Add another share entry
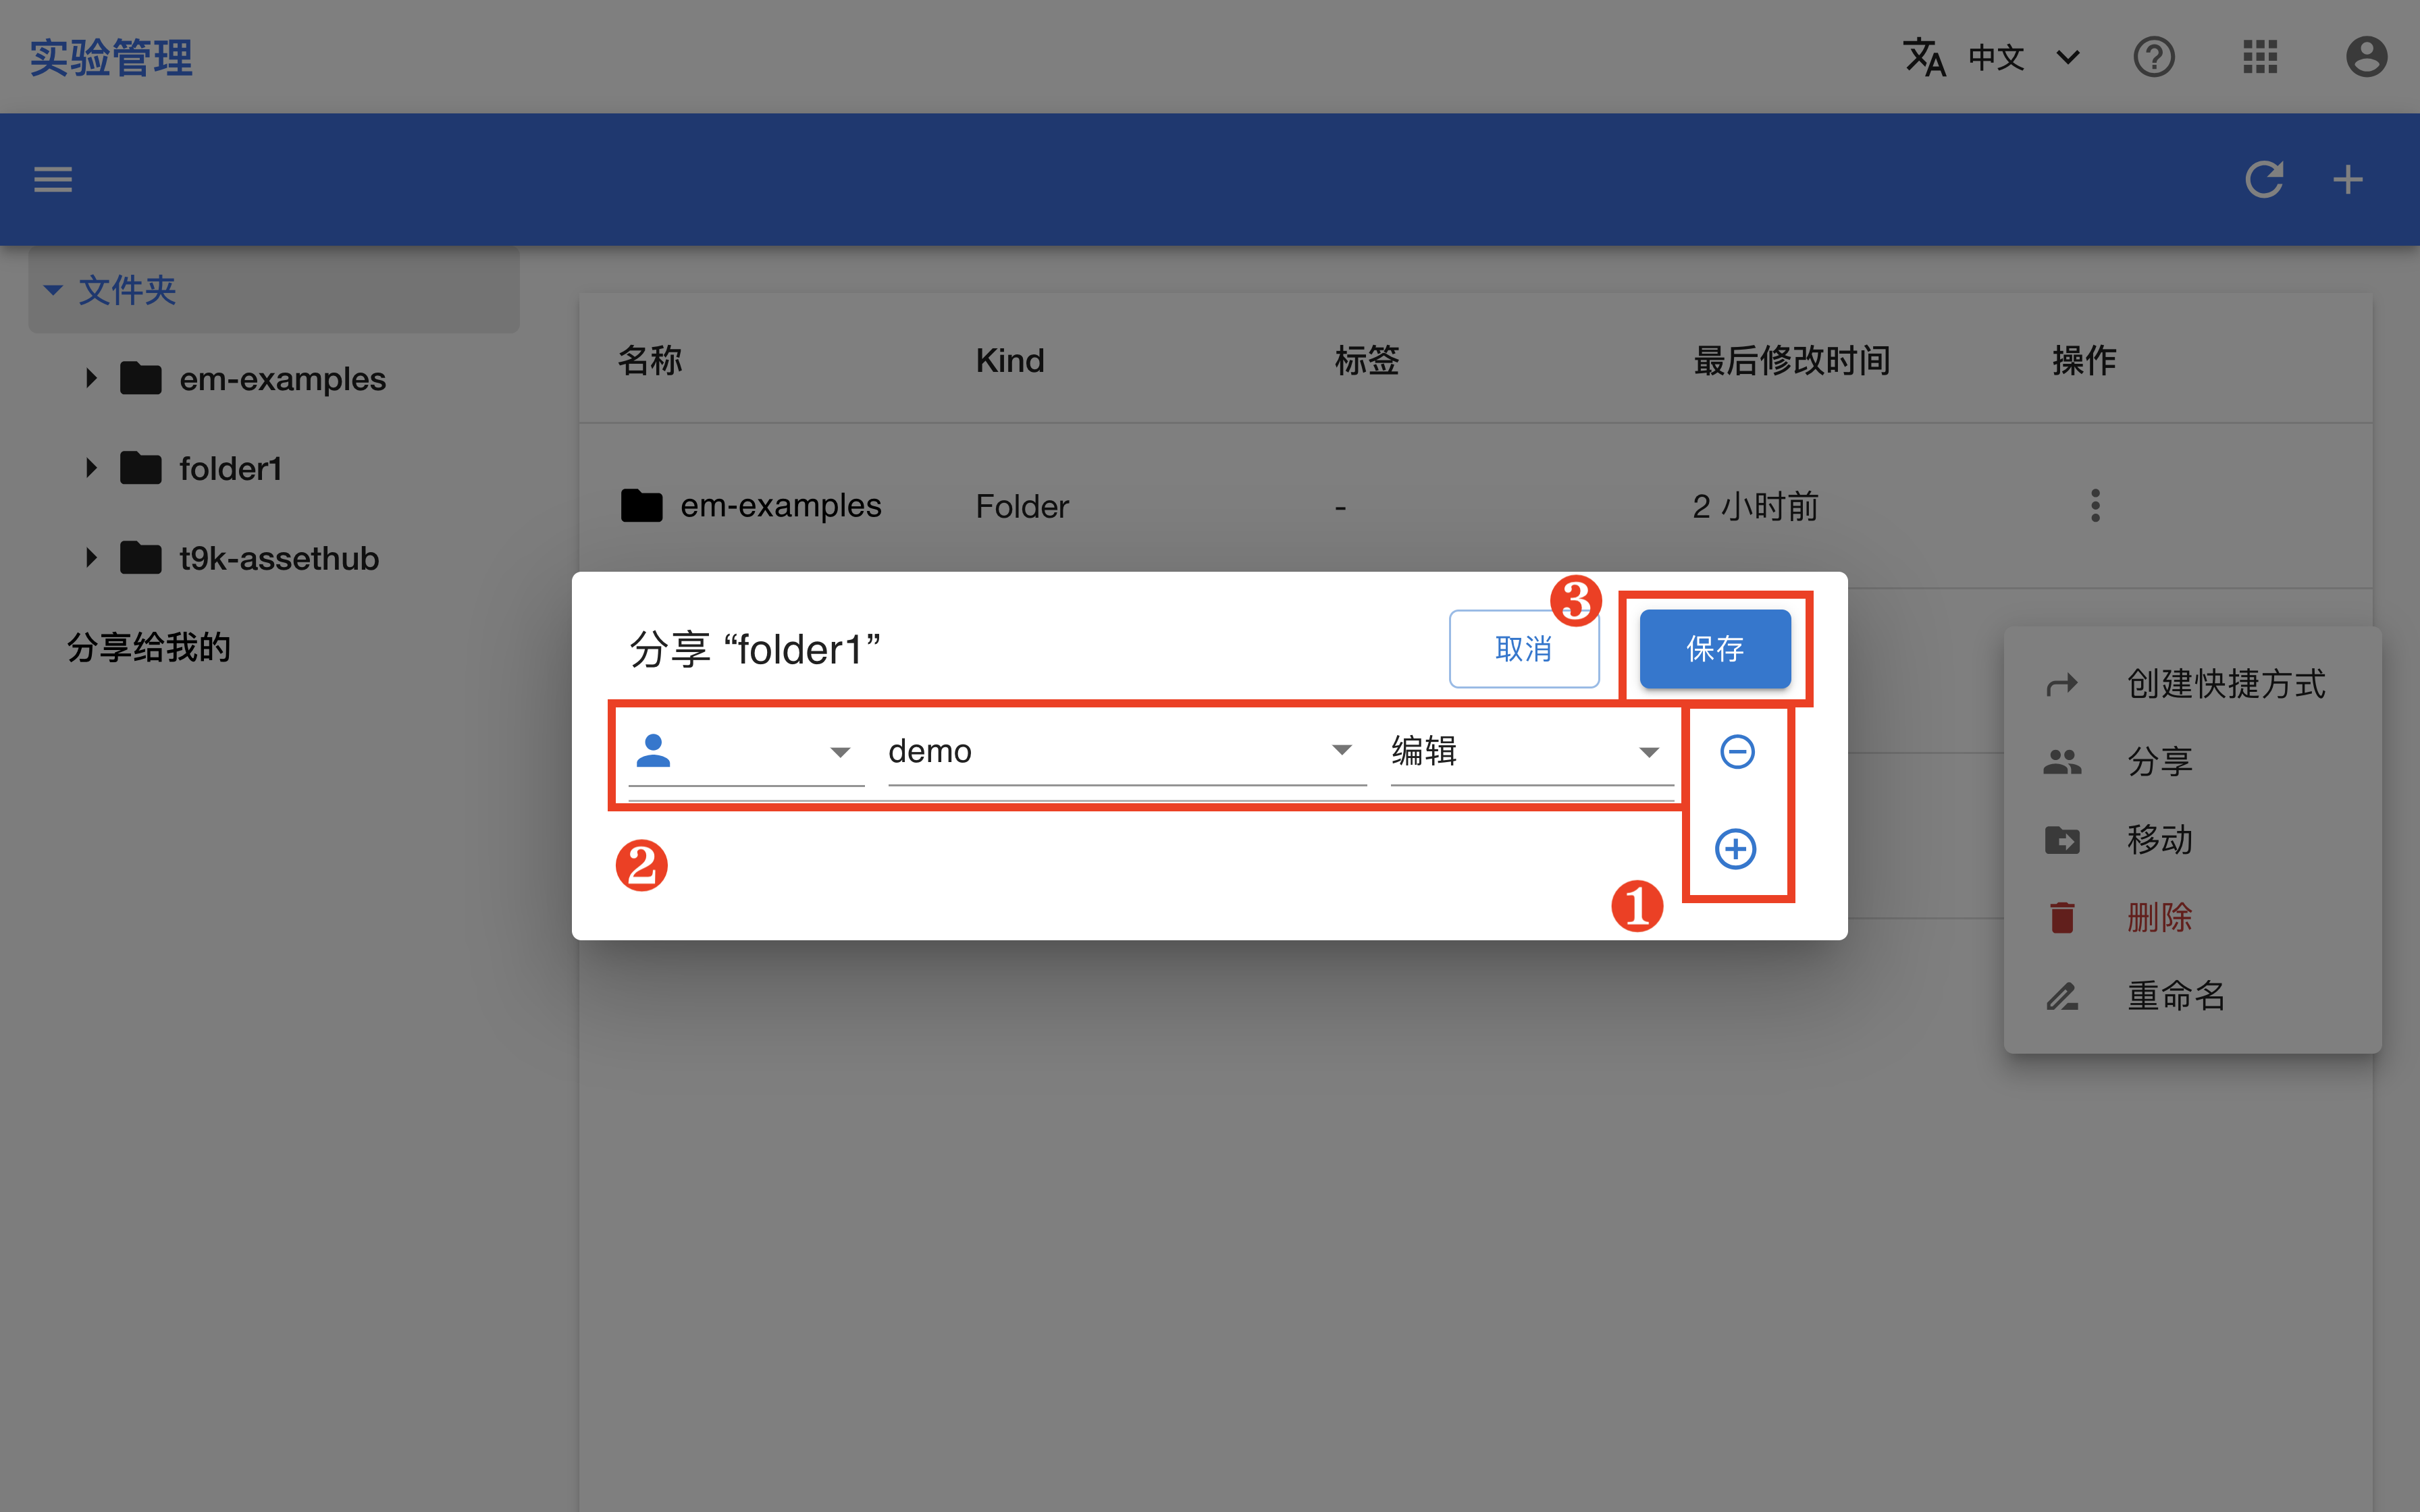The width and height of the screenshot is (2420, 1512). click(1736, 849)
